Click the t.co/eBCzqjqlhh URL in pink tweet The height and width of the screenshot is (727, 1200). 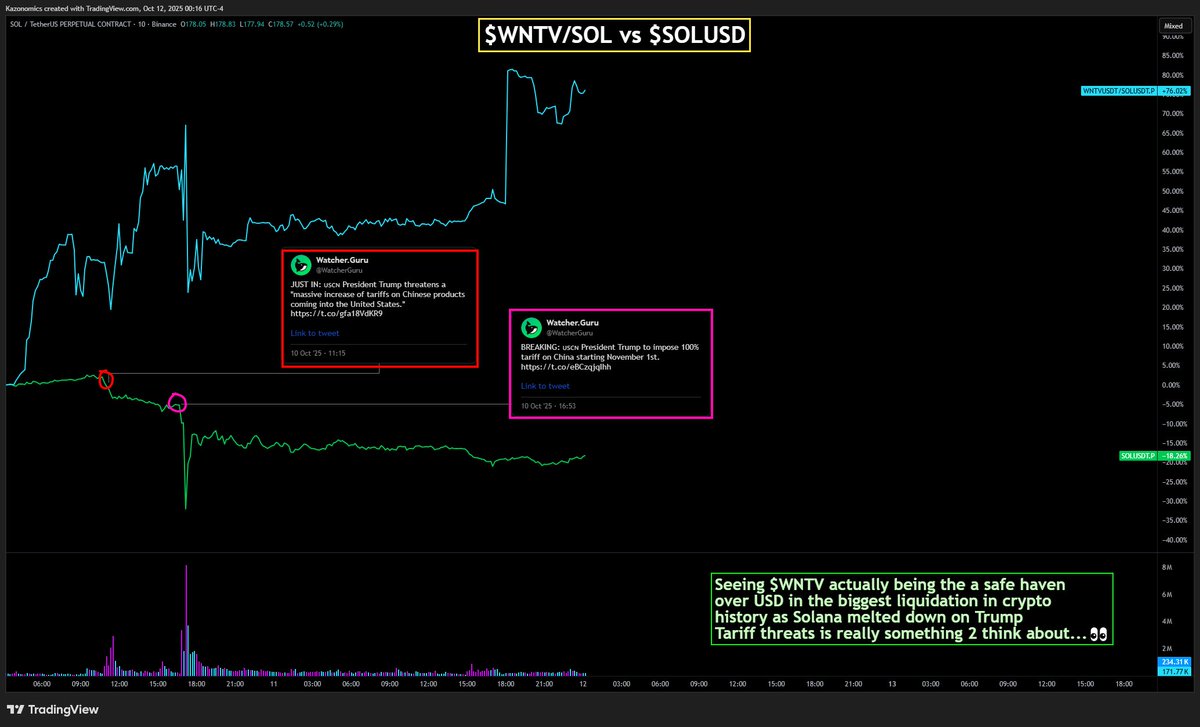(x=566, y=366)
